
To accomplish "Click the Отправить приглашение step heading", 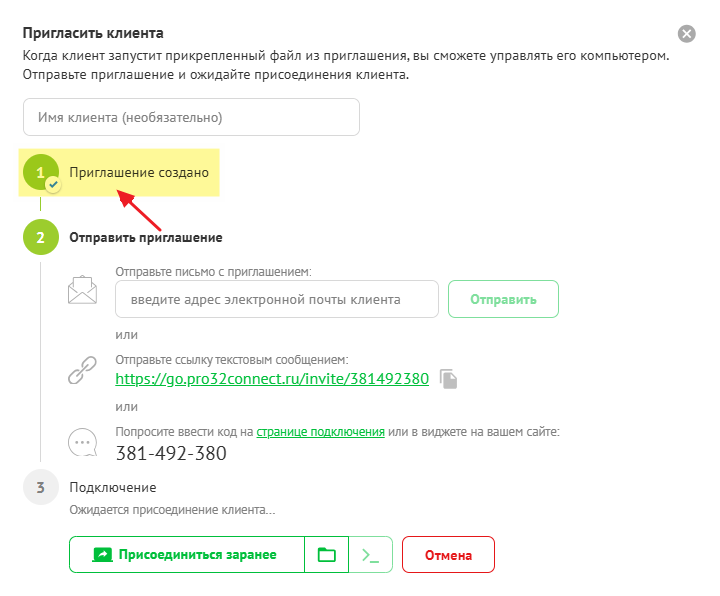I will point(145,238).
